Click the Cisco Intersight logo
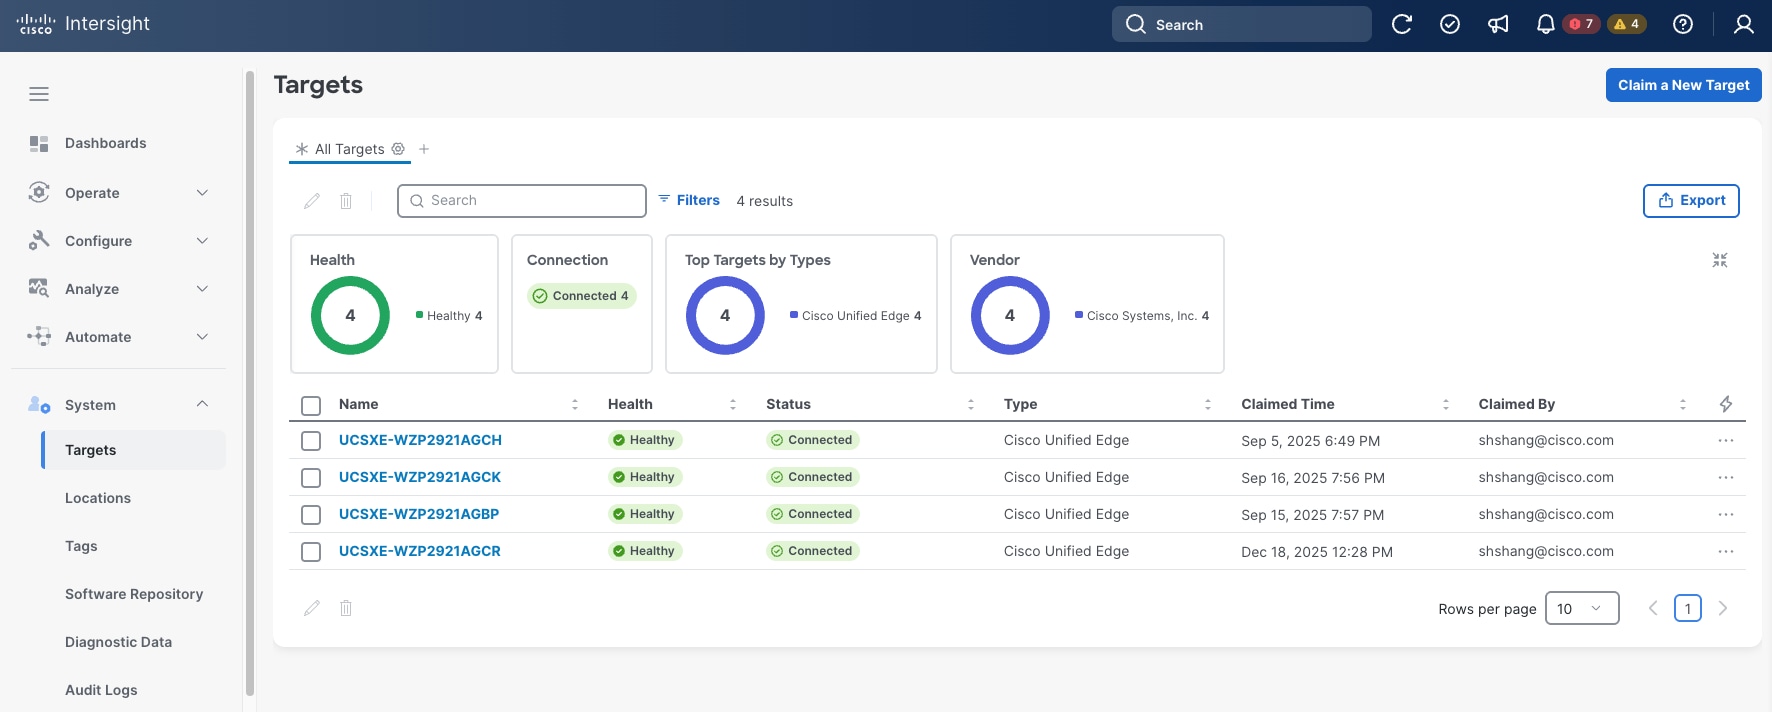The width and height of the screenshot is (1772, 712). tap(83, 24)
